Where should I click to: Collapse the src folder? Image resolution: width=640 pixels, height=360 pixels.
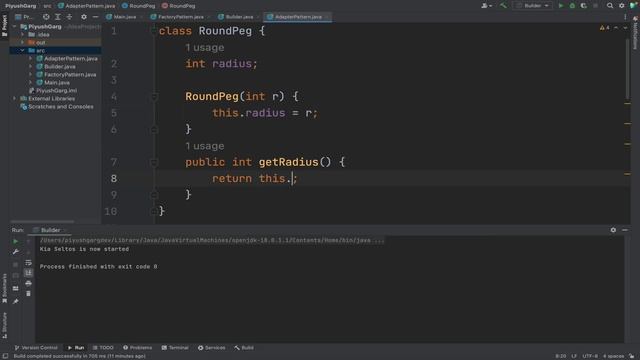click(x=22, y=51)
